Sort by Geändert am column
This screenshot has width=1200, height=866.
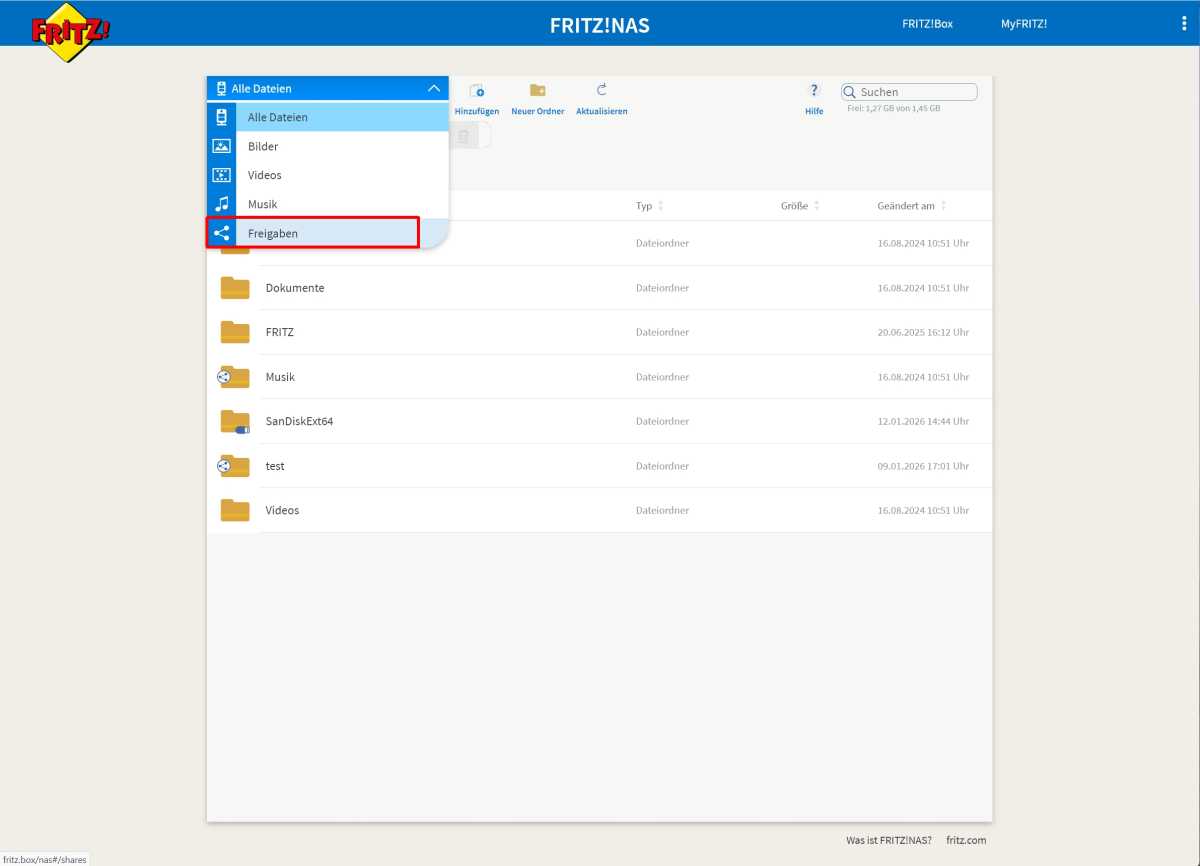click(x=912, y=206)
